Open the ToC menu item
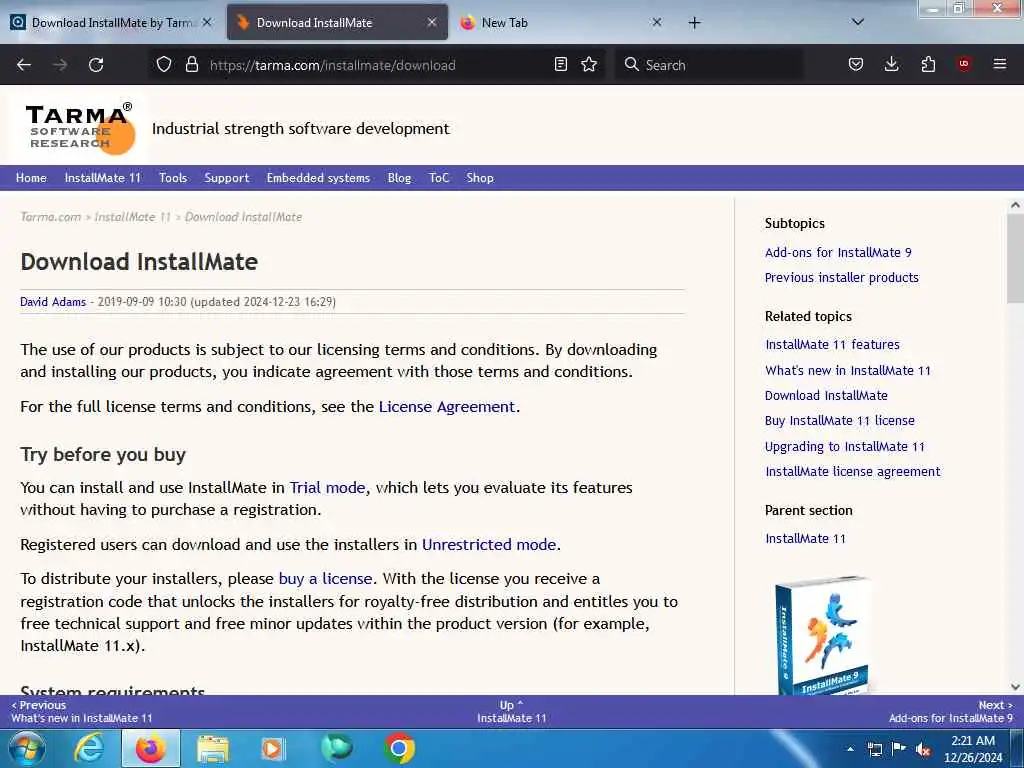Viewport: 1024px width, 768px height. point(439,178)
